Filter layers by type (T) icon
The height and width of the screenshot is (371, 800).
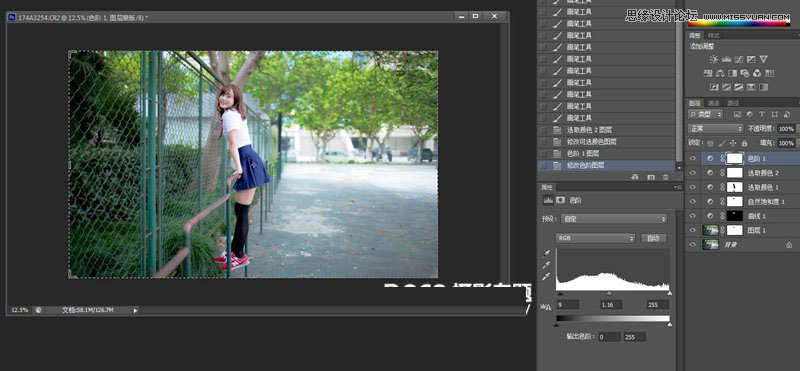coord(762,114)
